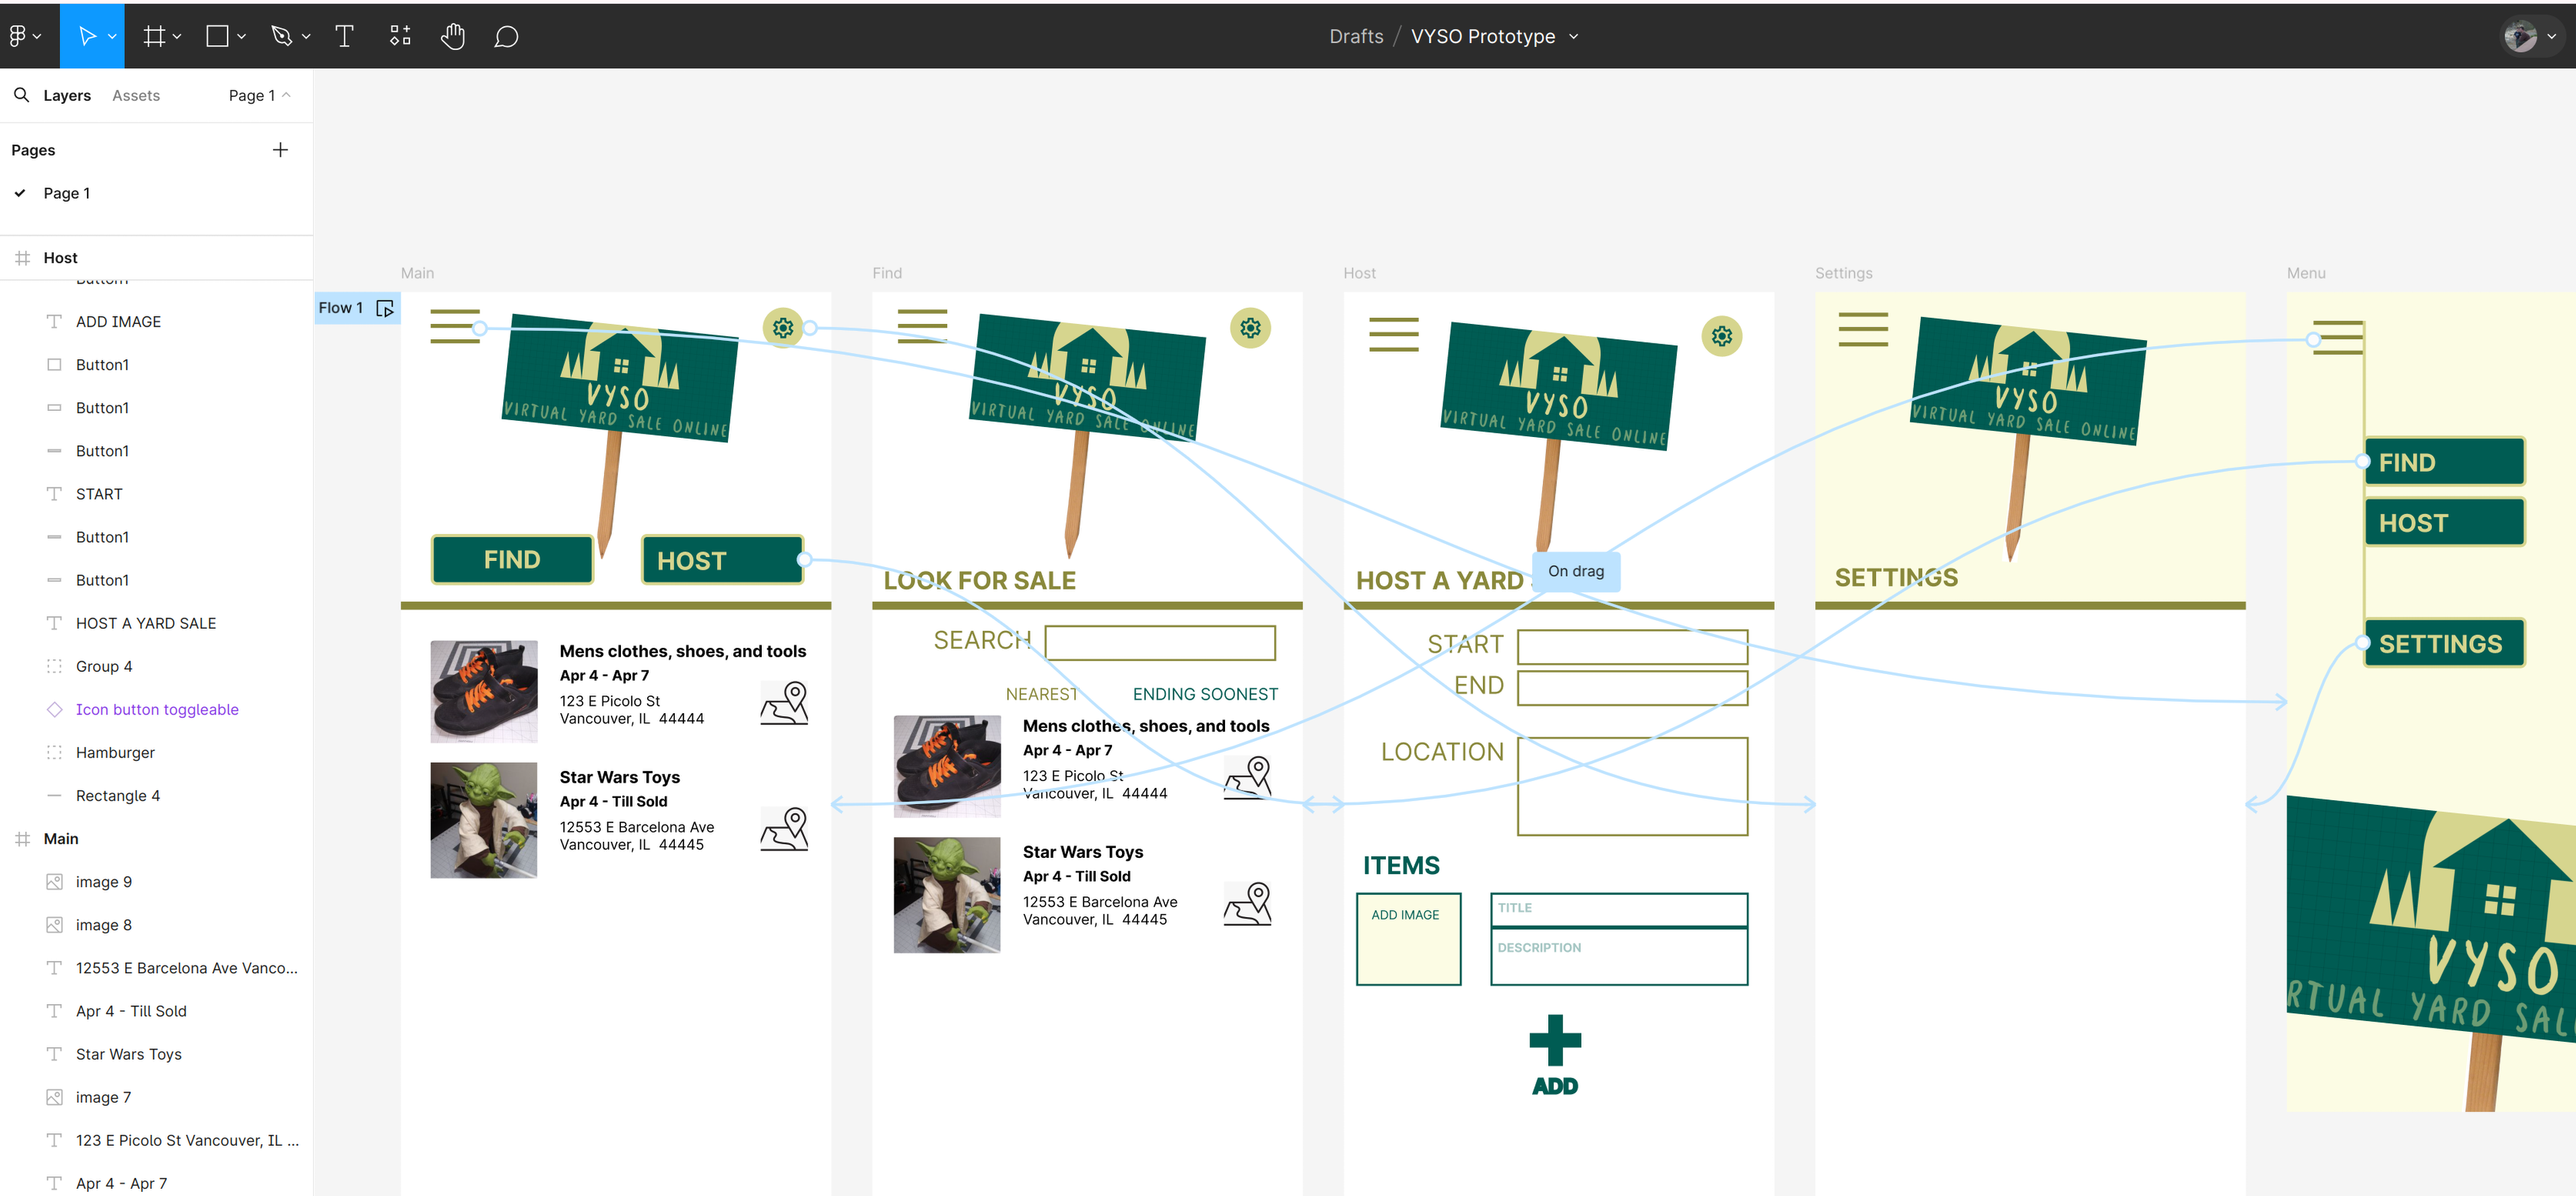Click the search icon in layers panel
The height and width of the screenshot is (1196, 2576).
click(21, 95)
